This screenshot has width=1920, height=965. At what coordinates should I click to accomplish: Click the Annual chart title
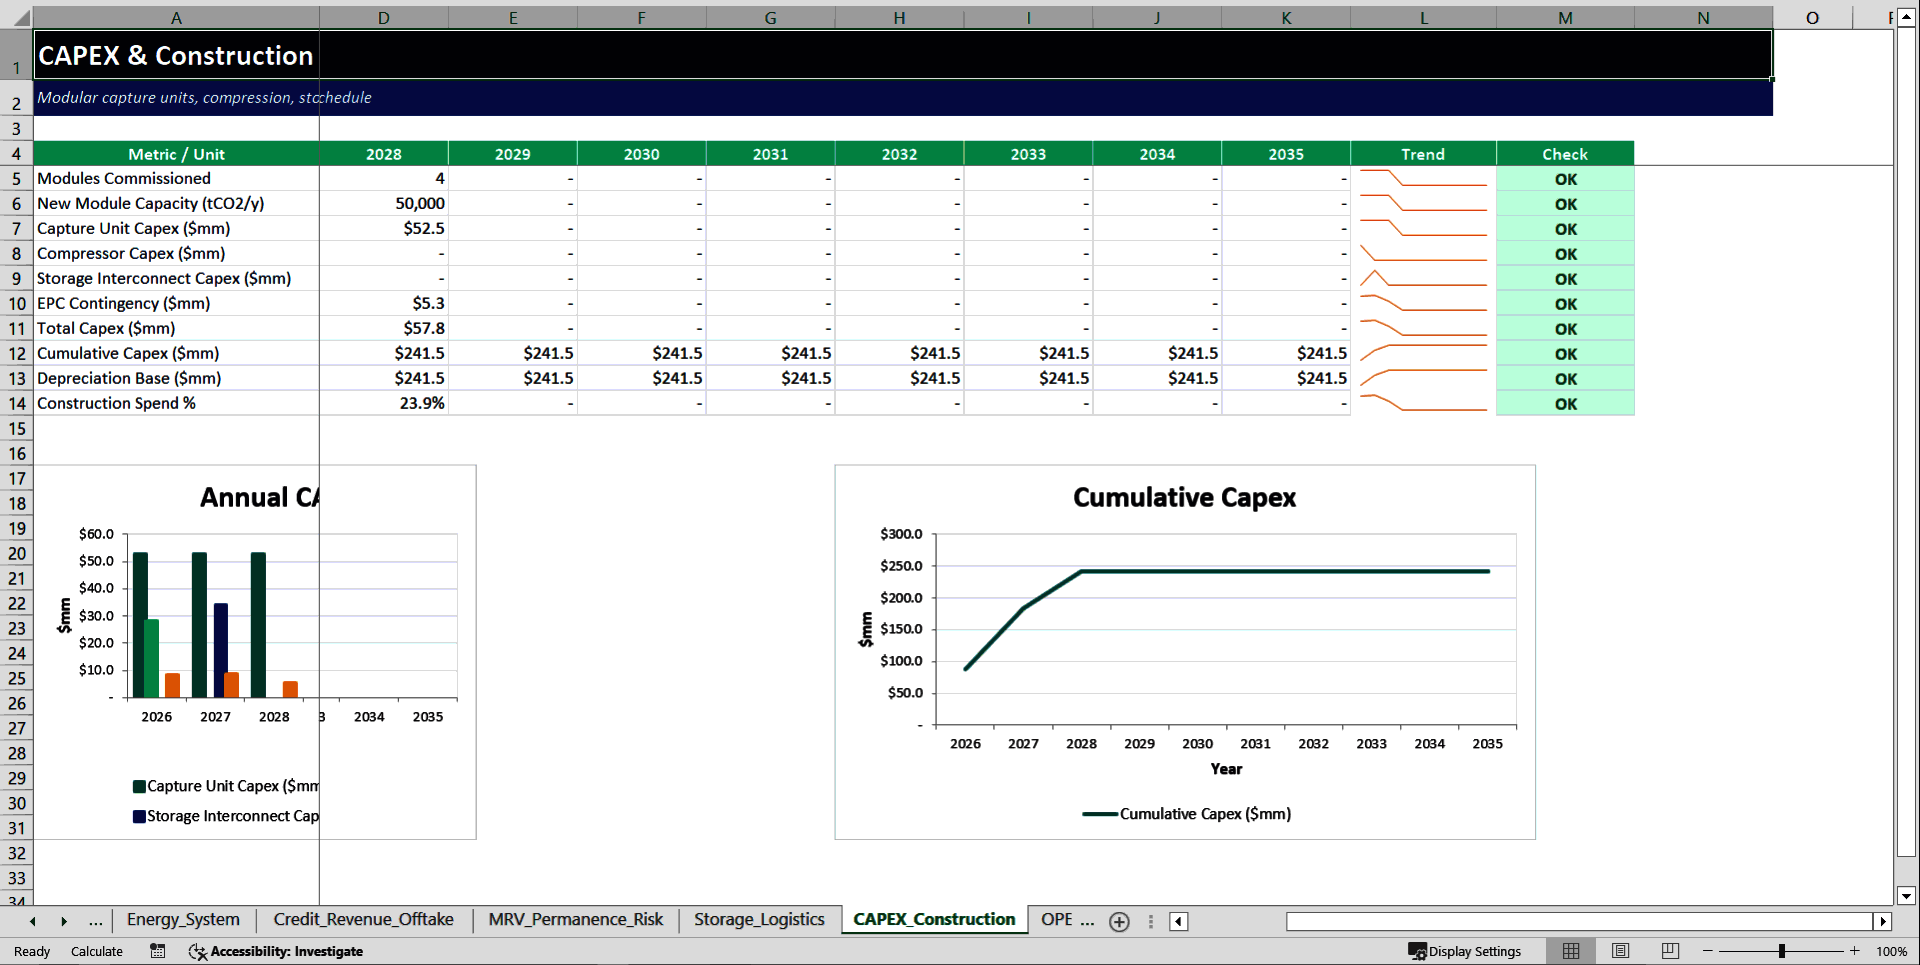260,498
